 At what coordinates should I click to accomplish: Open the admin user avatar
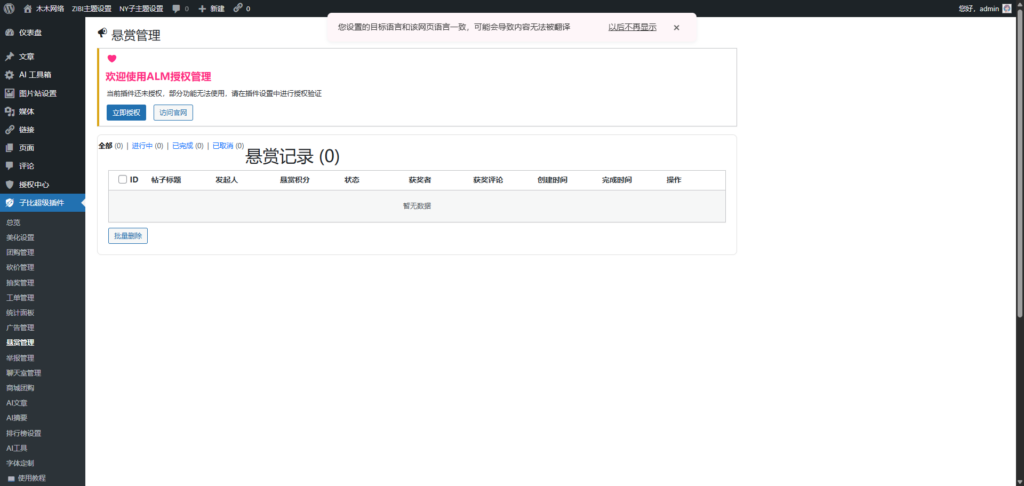1006,8
